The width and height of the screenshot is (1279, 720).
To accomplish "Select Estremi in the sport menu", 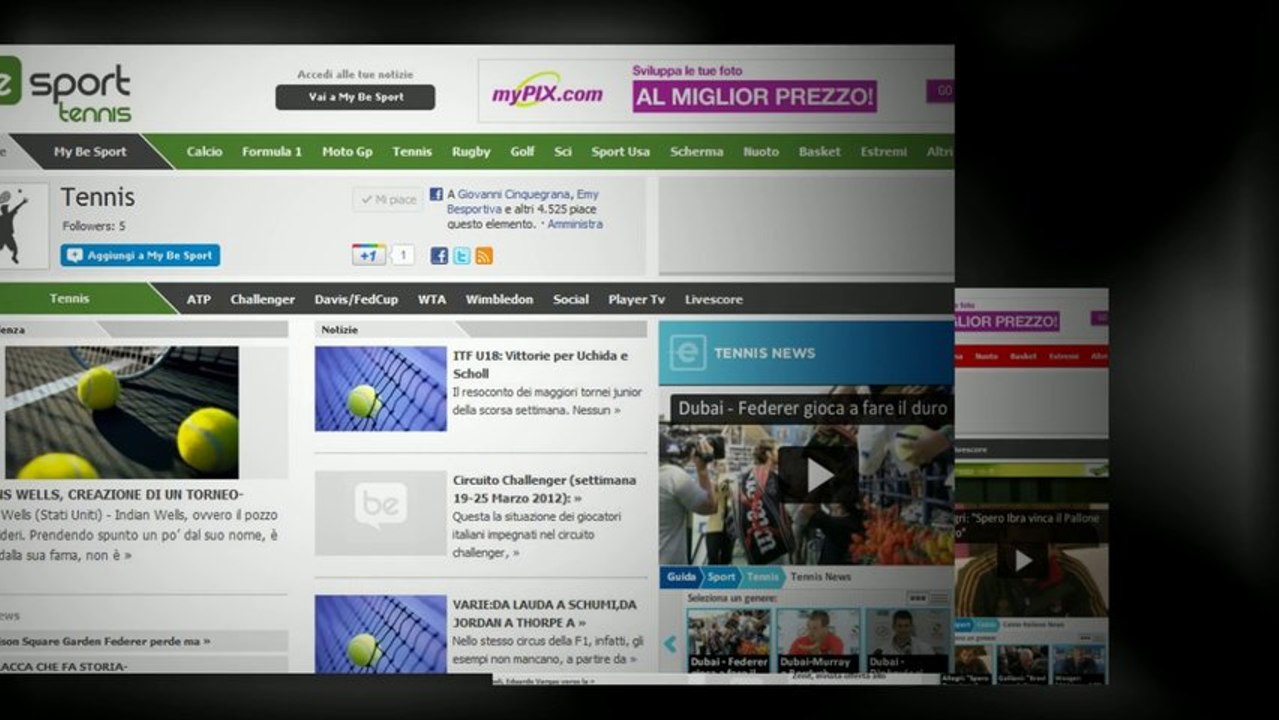I will (x=883, y=152).
